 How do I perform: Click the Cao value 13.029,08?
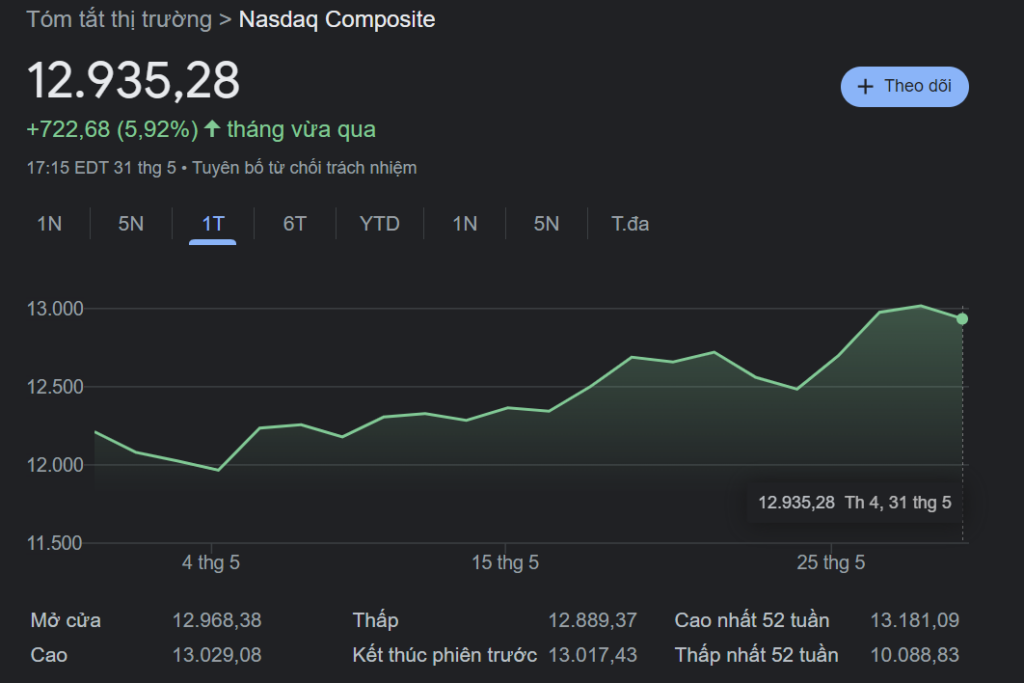click(217, 654)
